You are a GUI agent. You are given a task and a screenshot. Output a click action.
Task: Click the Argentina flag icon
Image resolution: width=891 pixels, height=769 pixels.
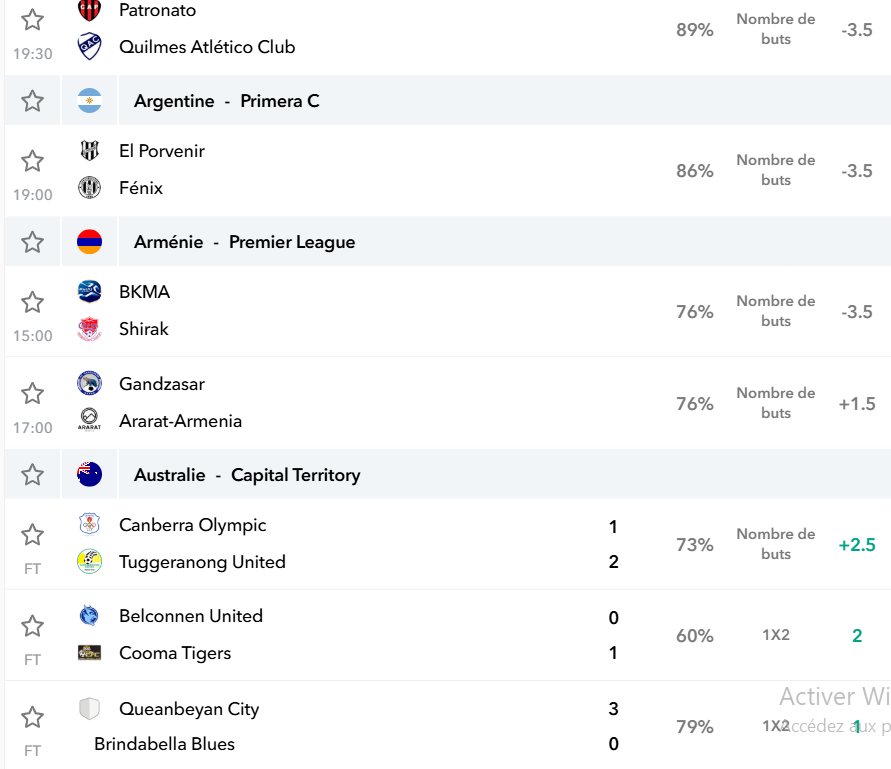[x=89, y=101]
